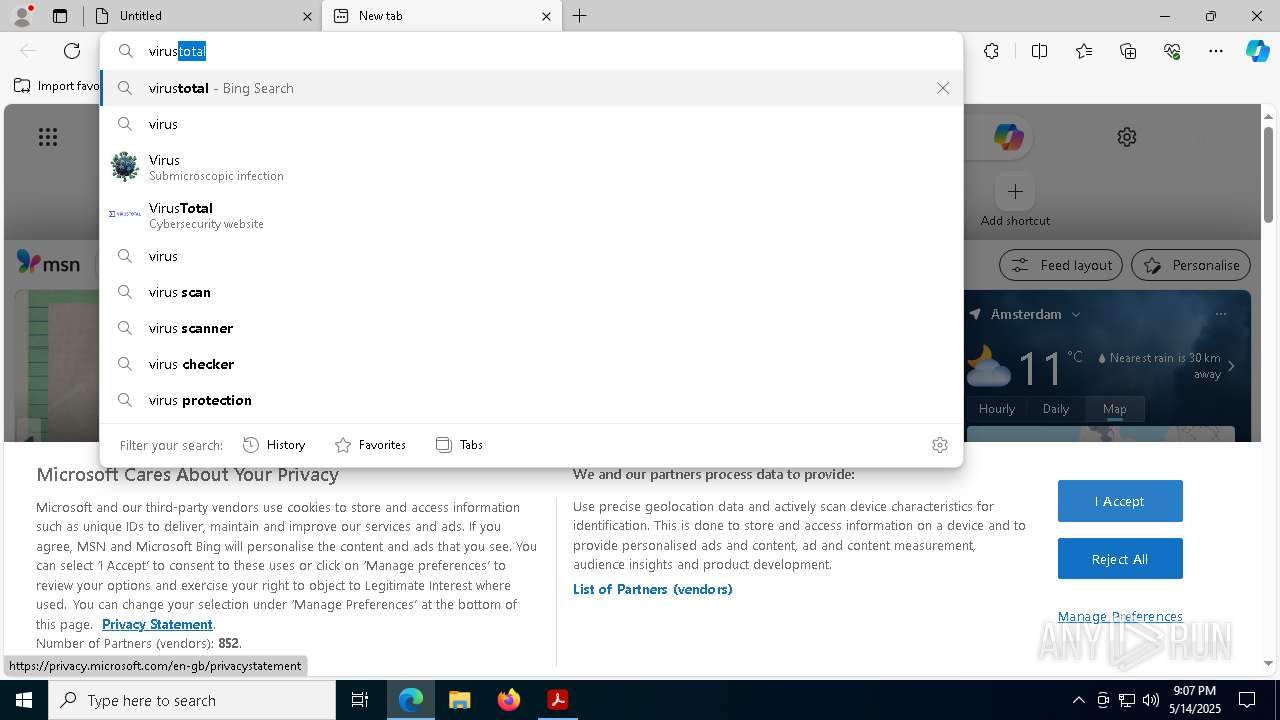The width and height of the screenshot is (1280, 720).
Task: Choose the 'virus checker' suggestion
Action: tap(532, 364)
